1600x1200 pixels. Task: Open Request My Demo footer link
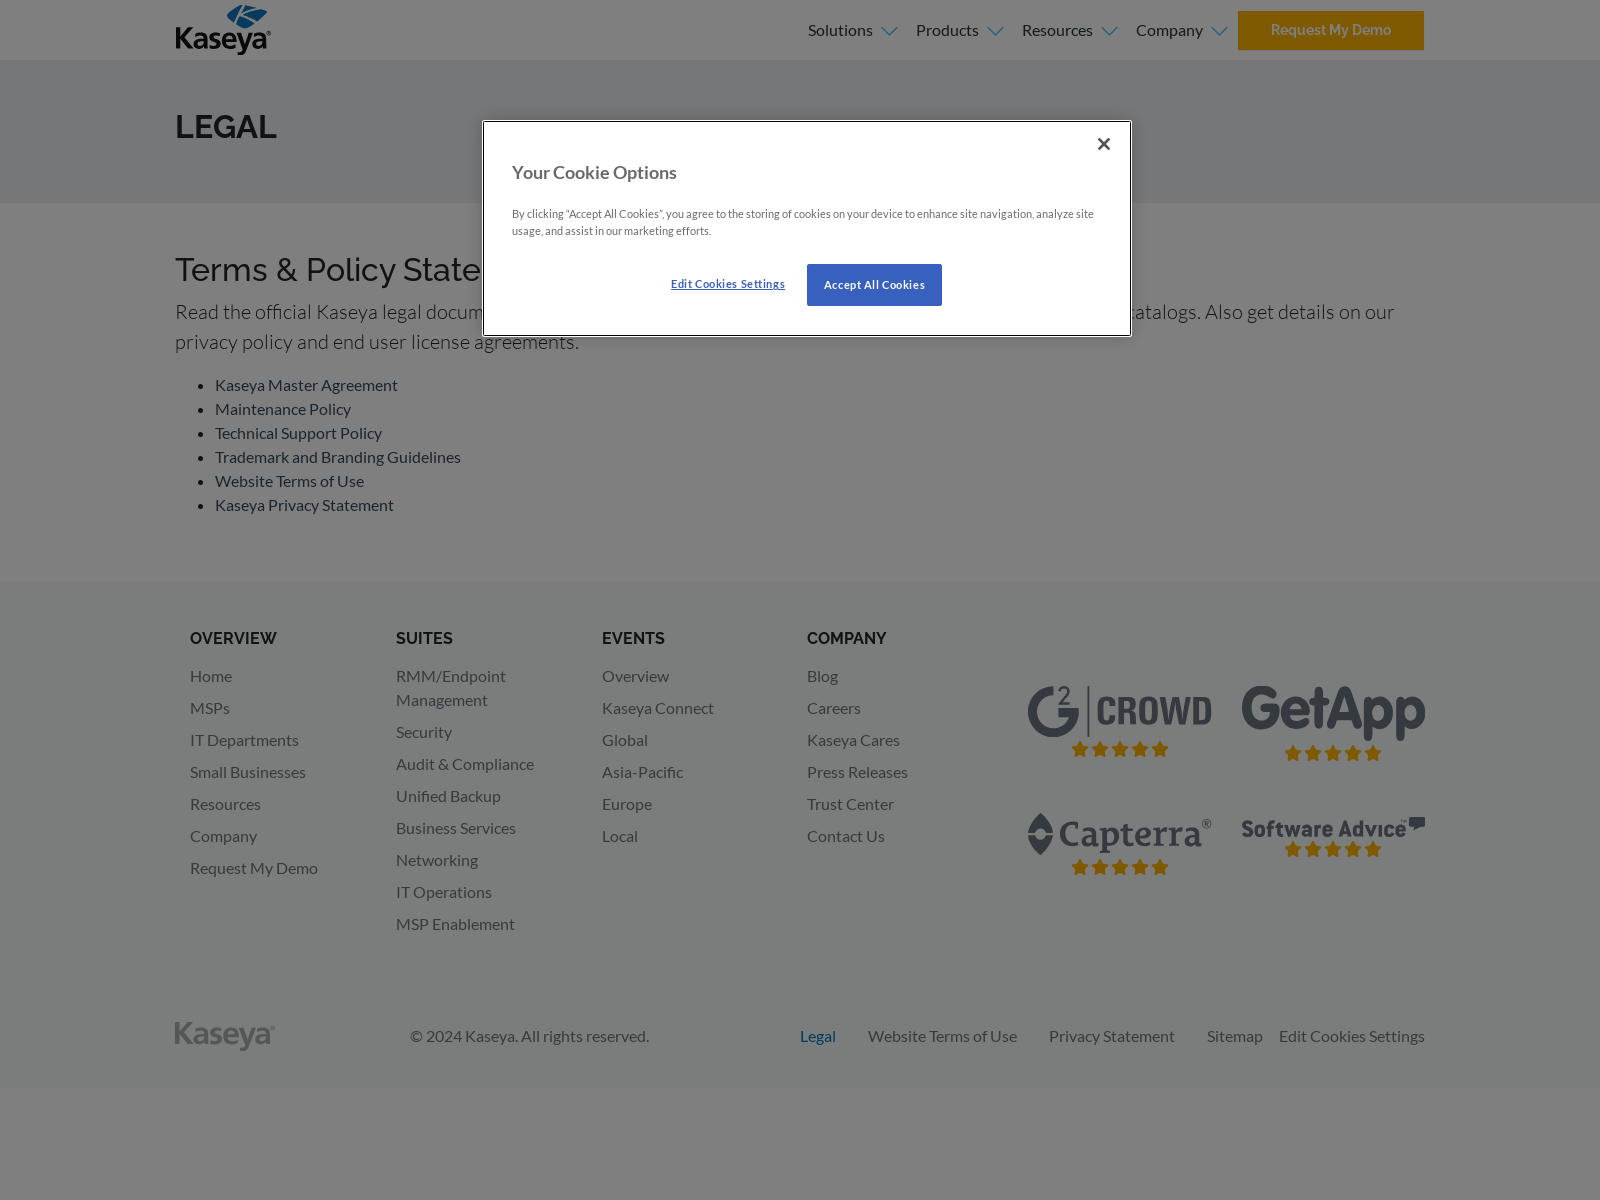[x=254, y=868]
